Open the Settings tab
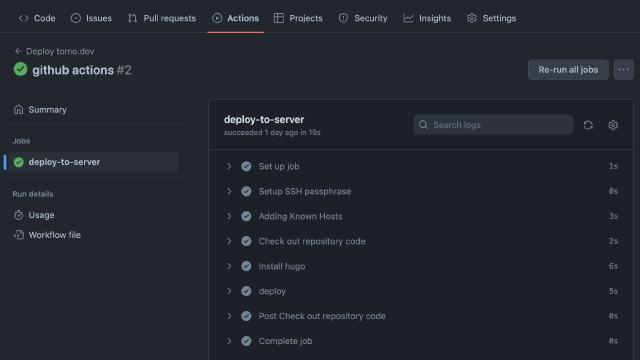 click(491, 18)
